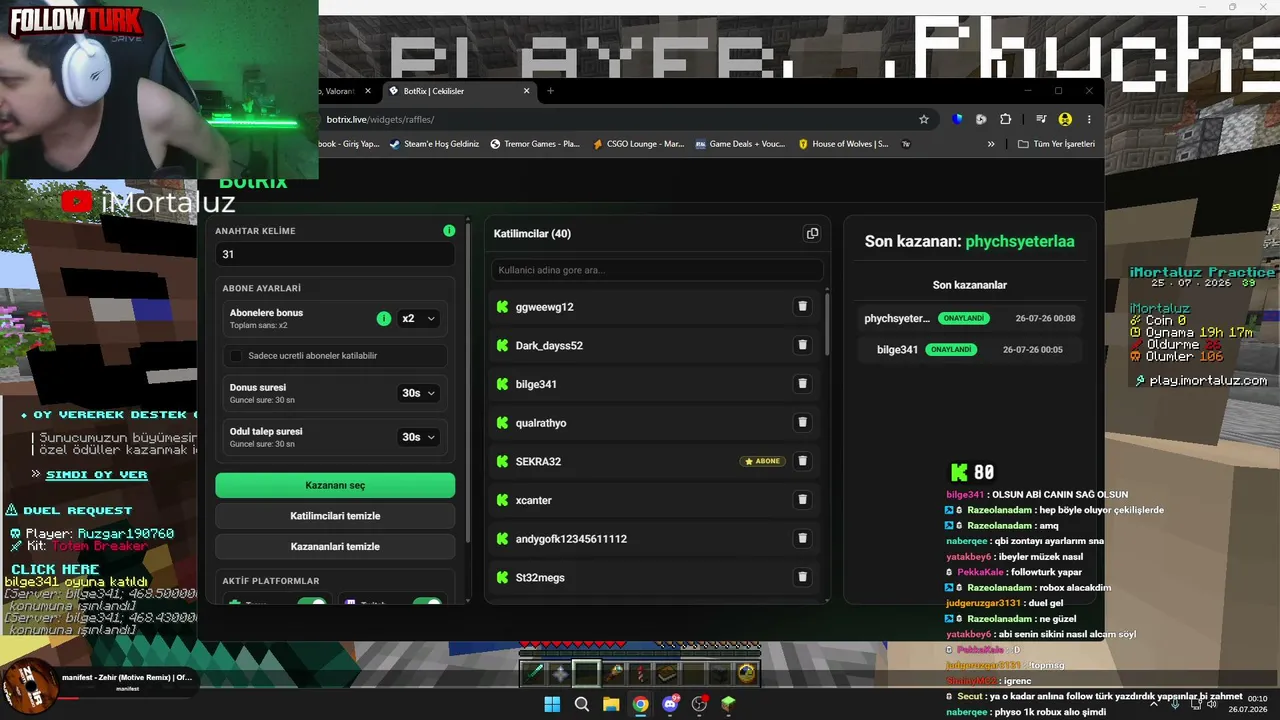Click ONAYLANDI badge next to bilge341
Screen dimensions: 1280x720
(951, 349)
